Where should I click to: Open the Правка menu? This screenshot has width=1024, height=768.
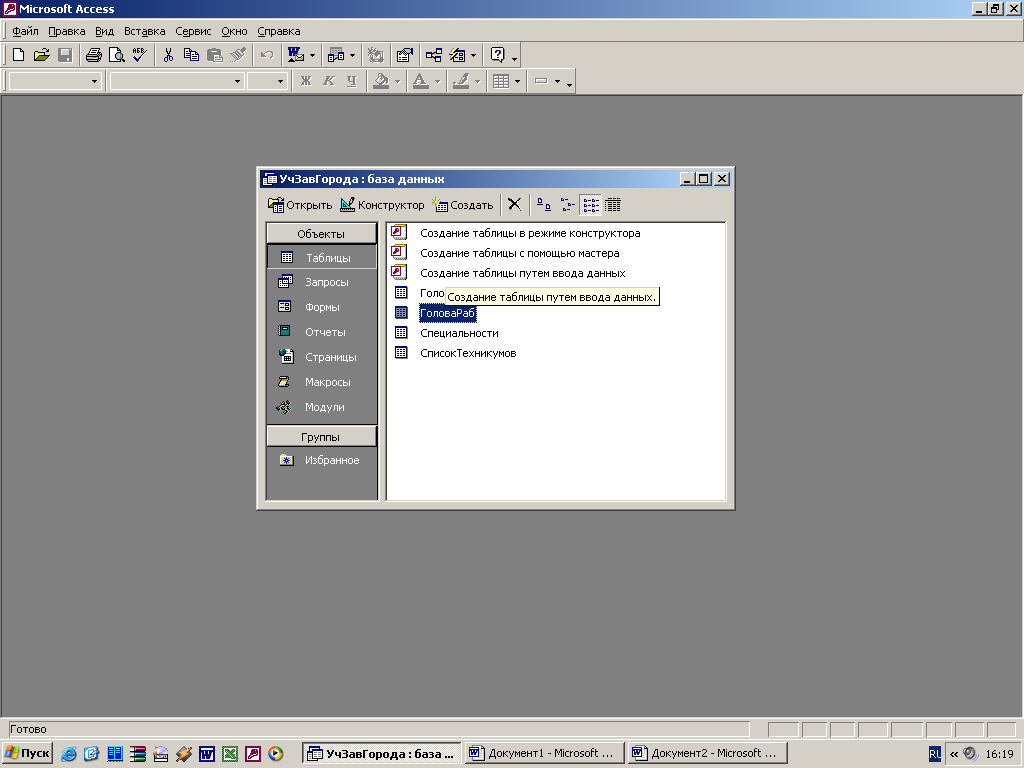[x=67, y=31]
